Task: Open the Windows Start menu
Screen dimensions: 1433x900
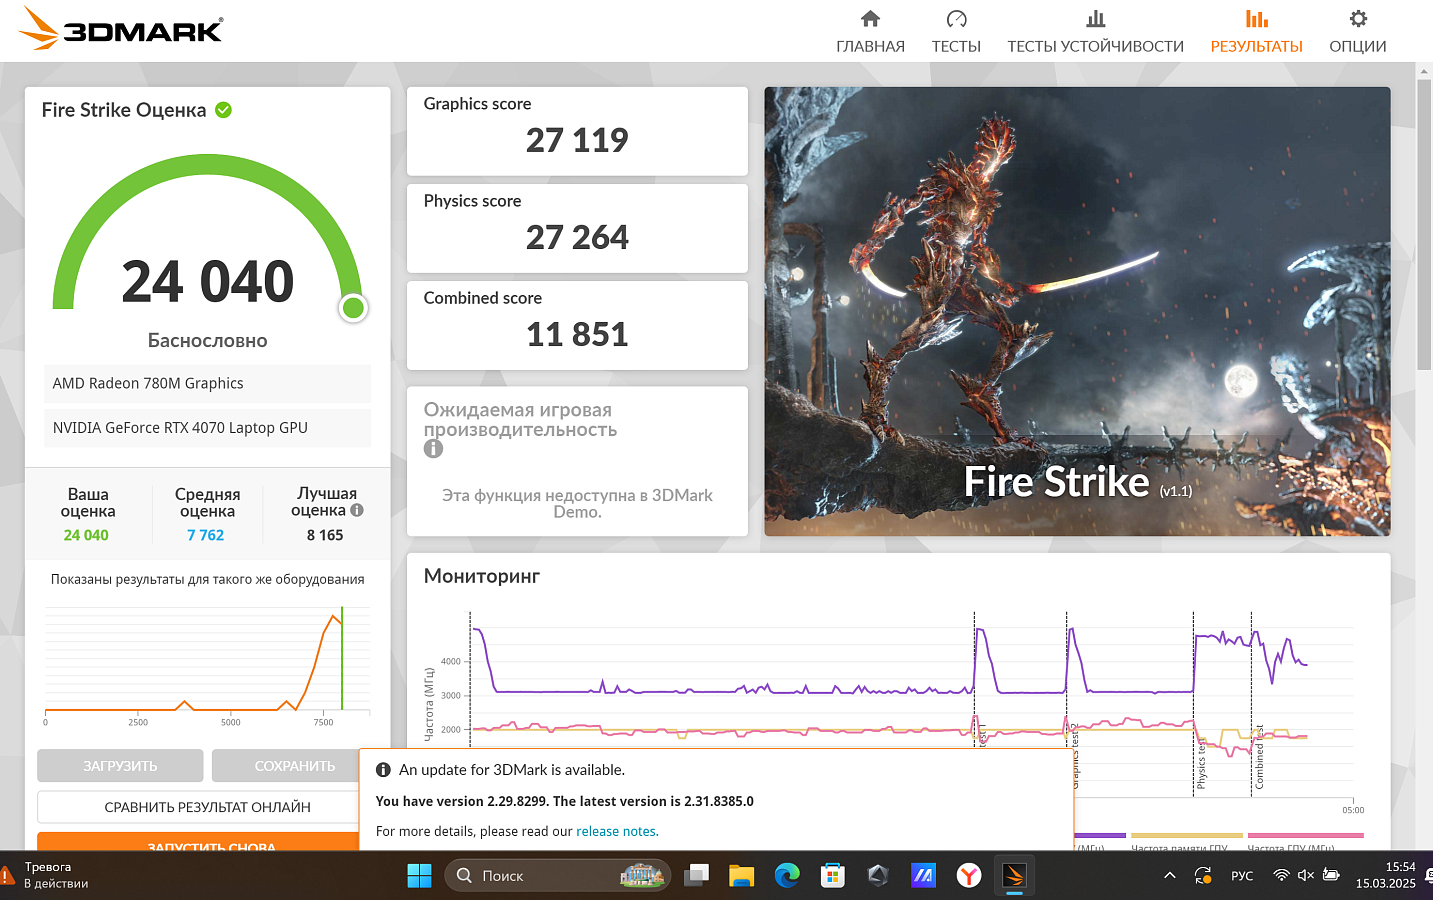Action: click(419, 876)
